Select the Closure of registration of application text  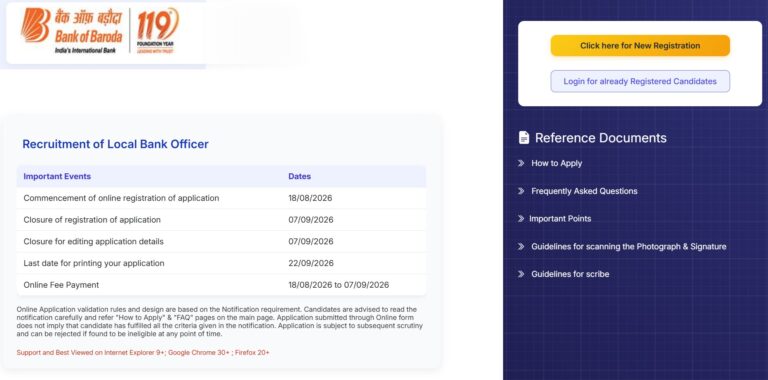92,220
